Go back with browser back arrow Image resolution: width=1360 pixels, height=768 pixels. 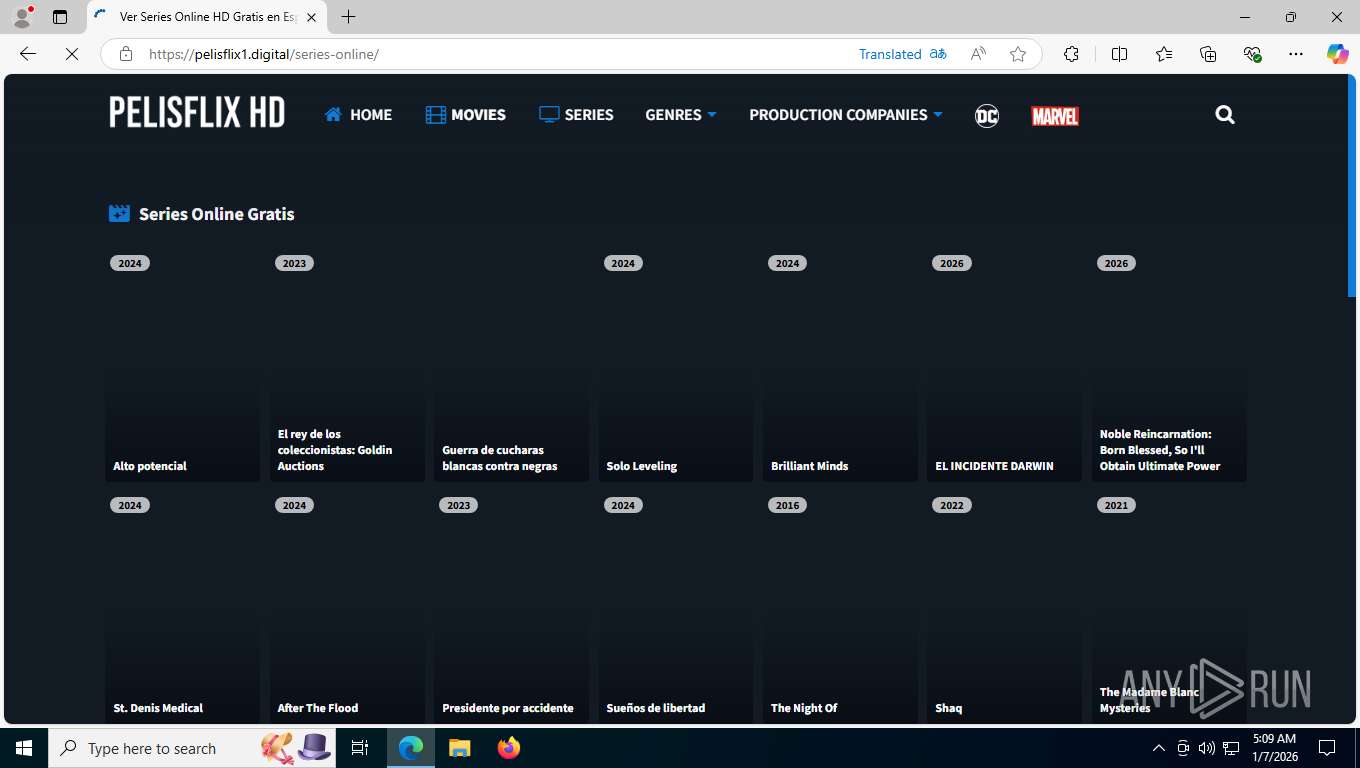pyautogui.click(x=28, y=54)
